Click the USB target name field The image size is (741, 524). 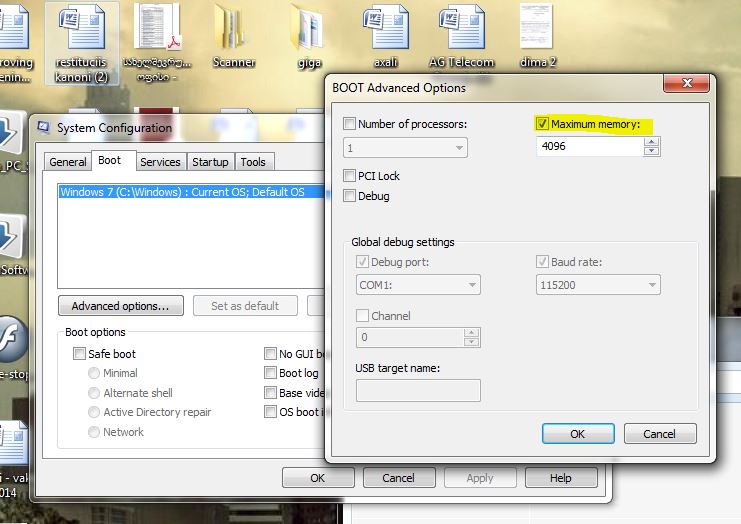(x=418, y=390)
